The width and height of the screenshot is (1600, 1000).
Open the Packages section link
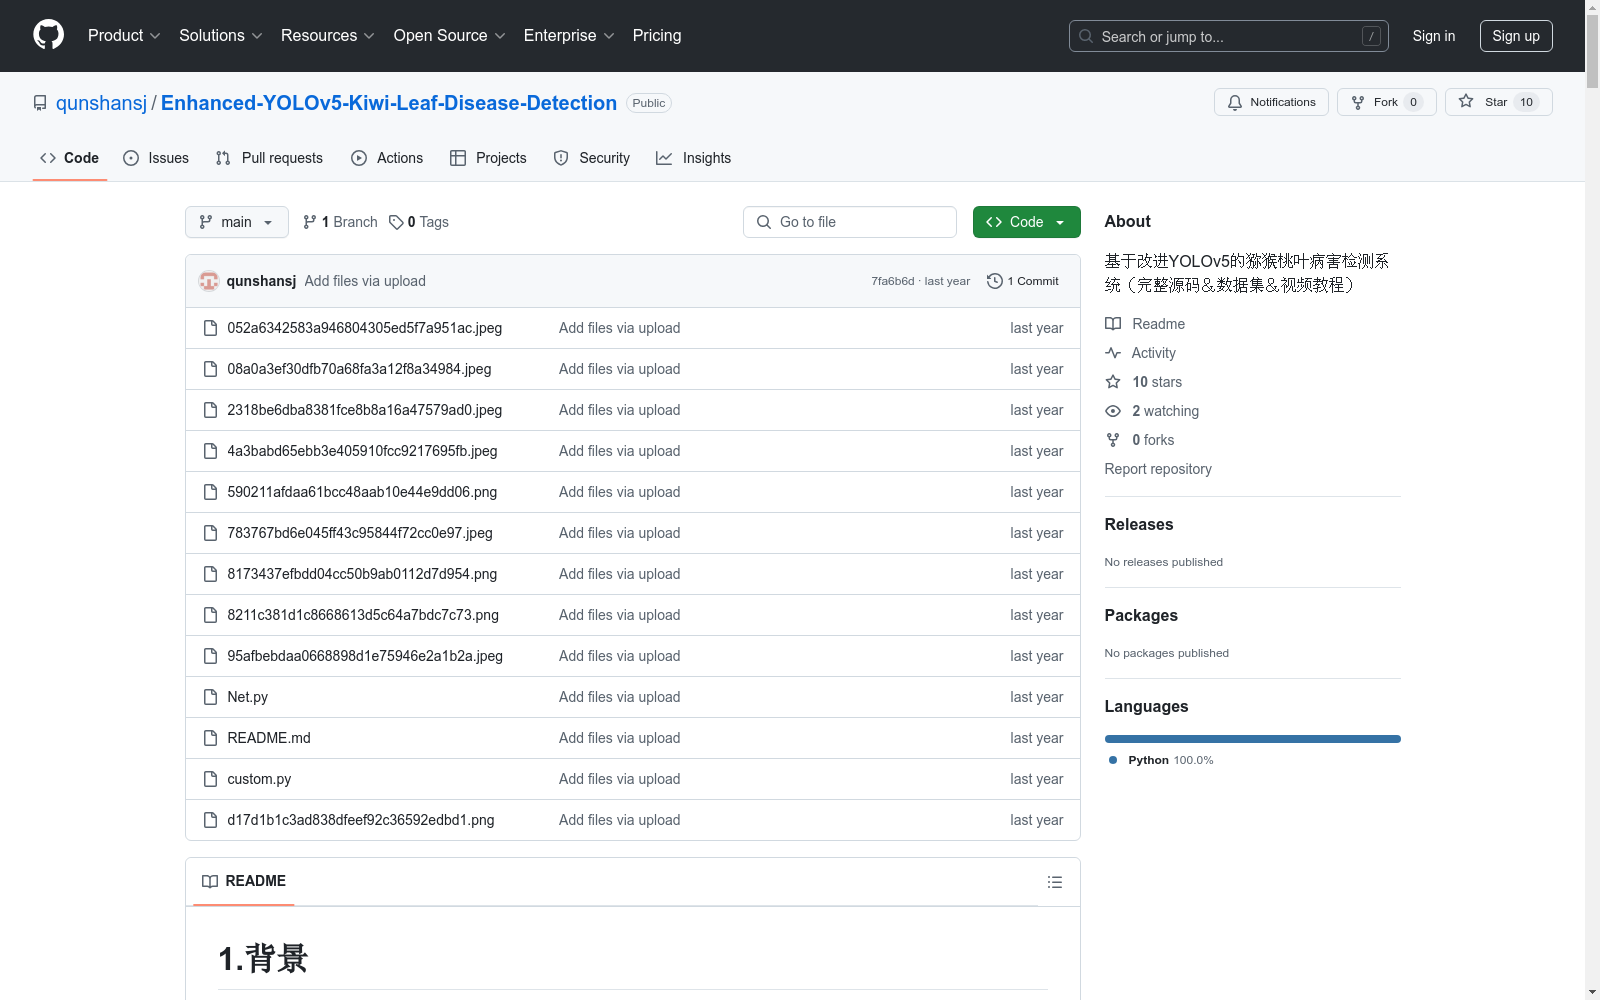coord(1141,615)
